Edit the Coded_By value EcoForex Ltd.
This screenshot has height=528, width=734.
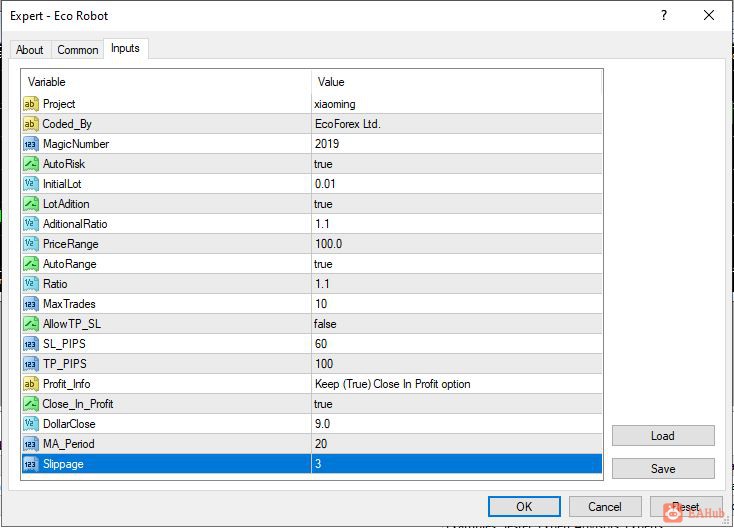[x=348, y=124]
